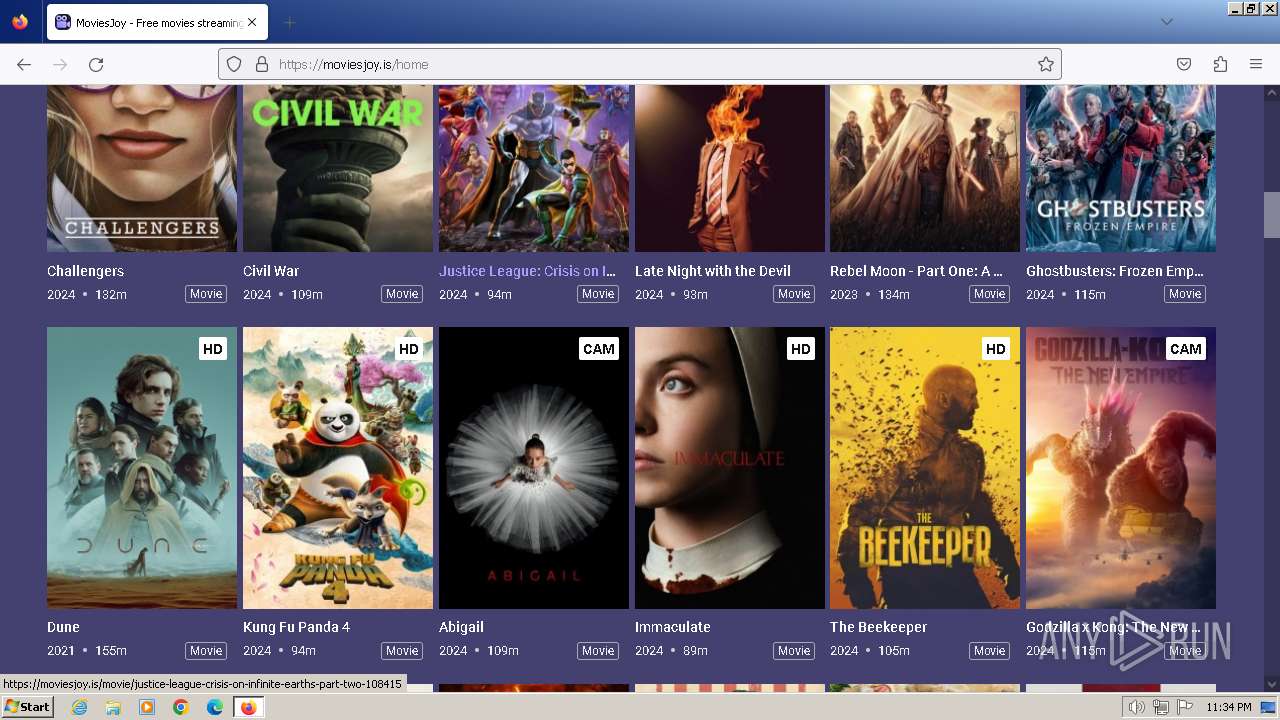Click CAM badge on Abigail poster
The height and width of the screenshot is (720, 1280).
click(x=599, y=349)
